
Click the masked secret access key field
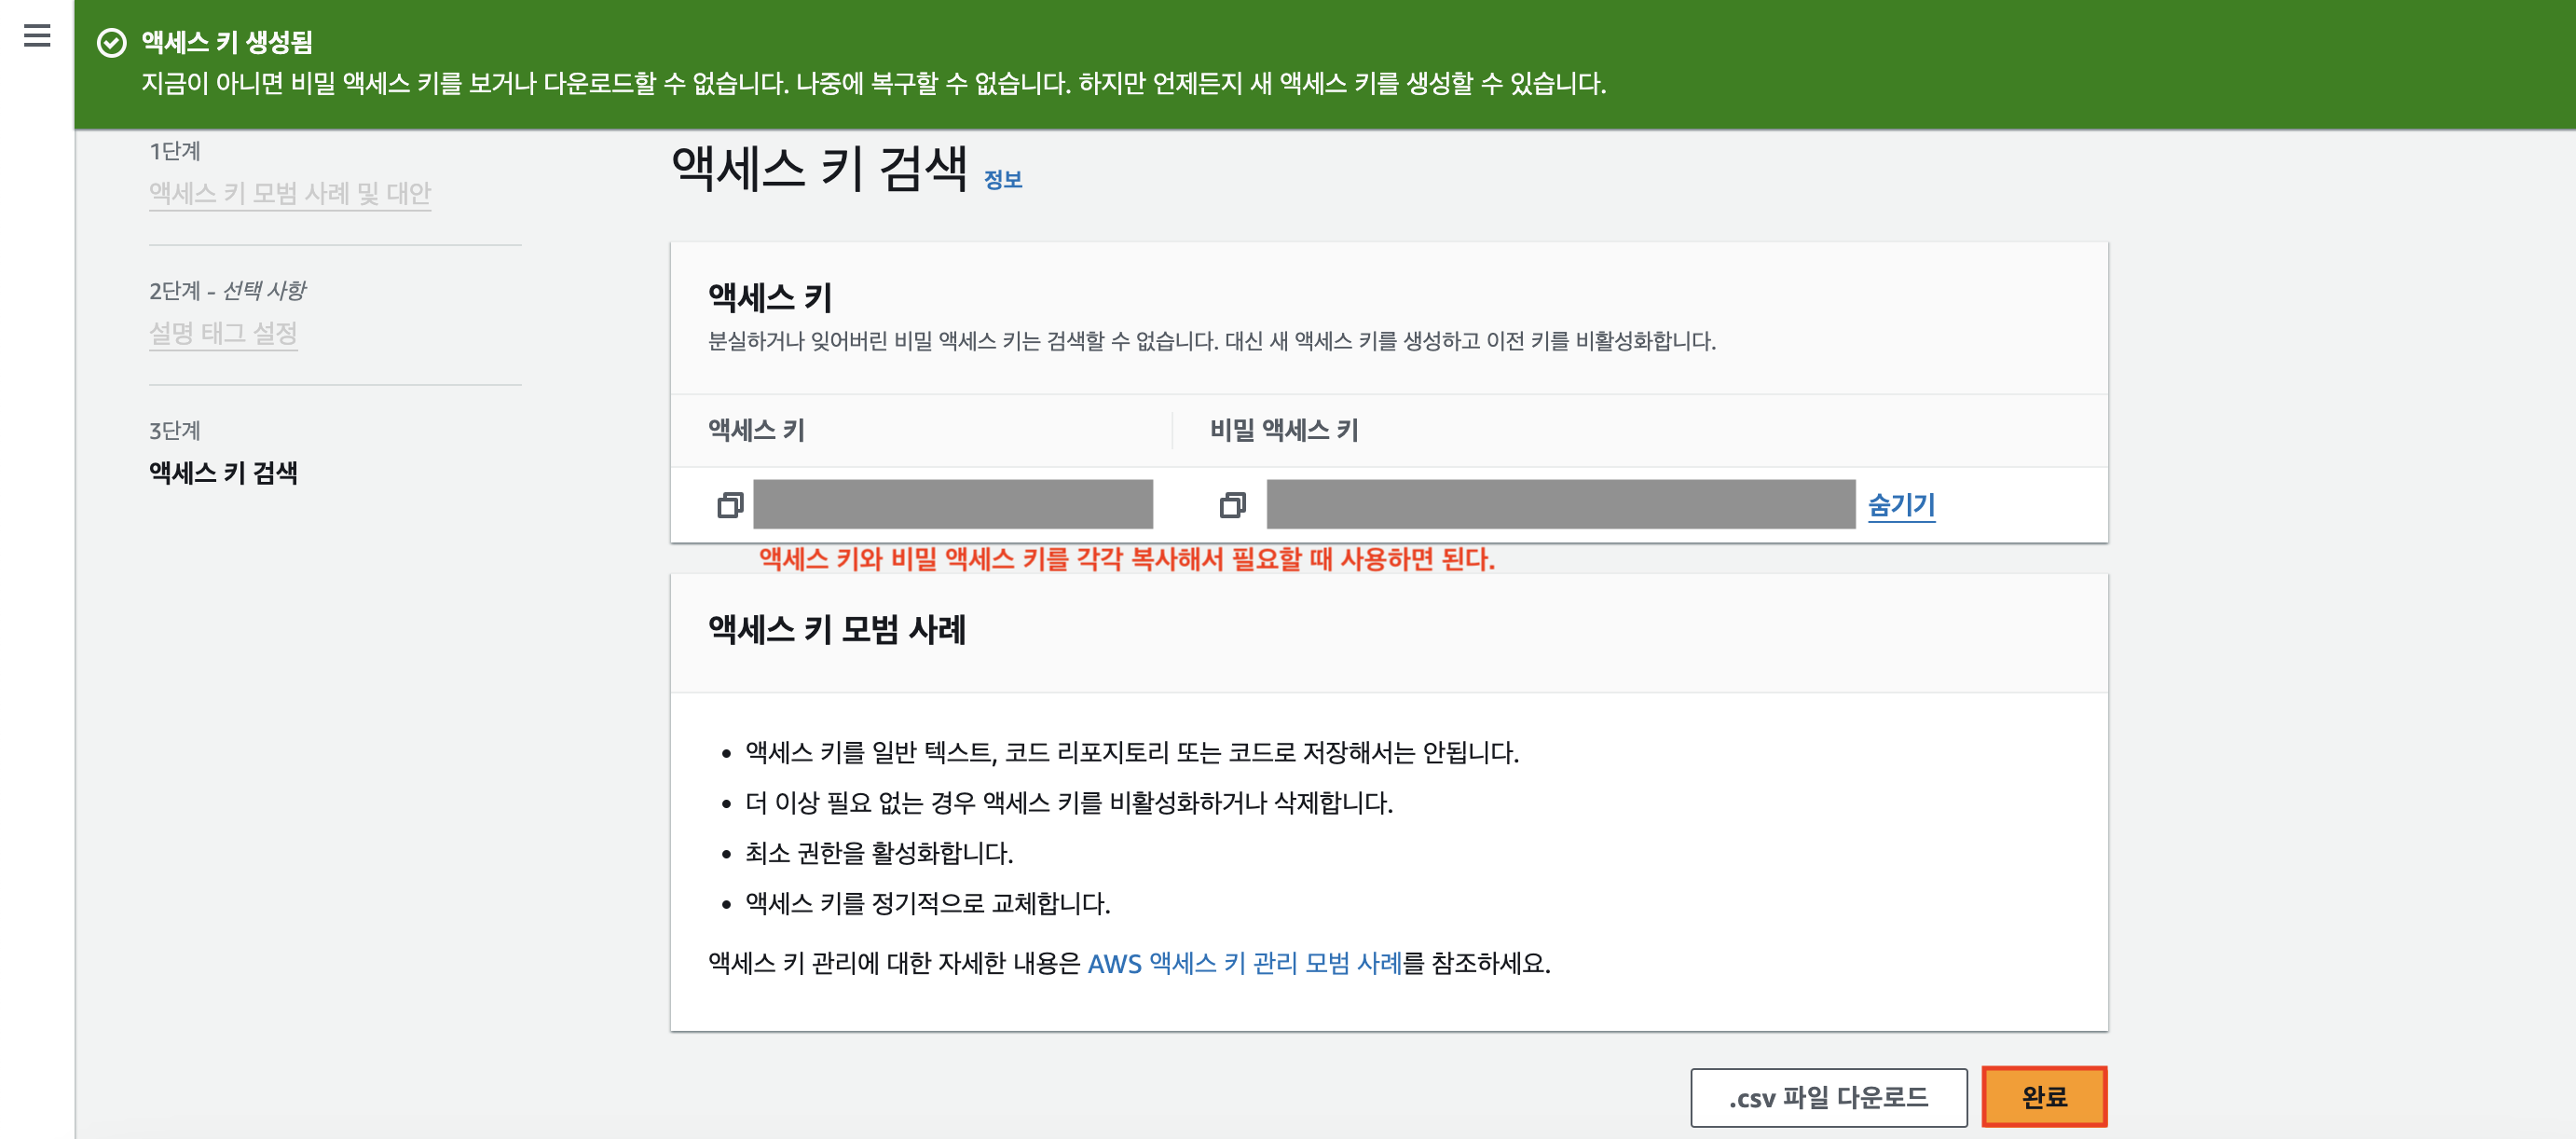coord(1560,504)
